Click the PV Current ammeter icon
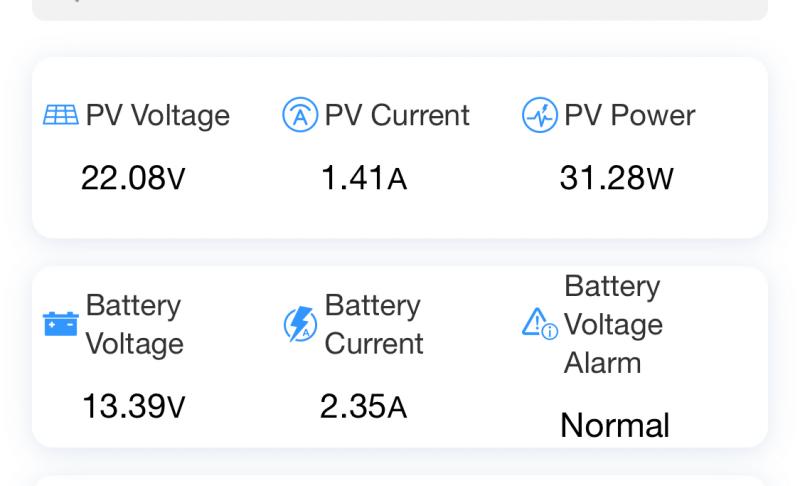This screenshot has height=486, width=800. pyautogui.click(x=300, y=116)
